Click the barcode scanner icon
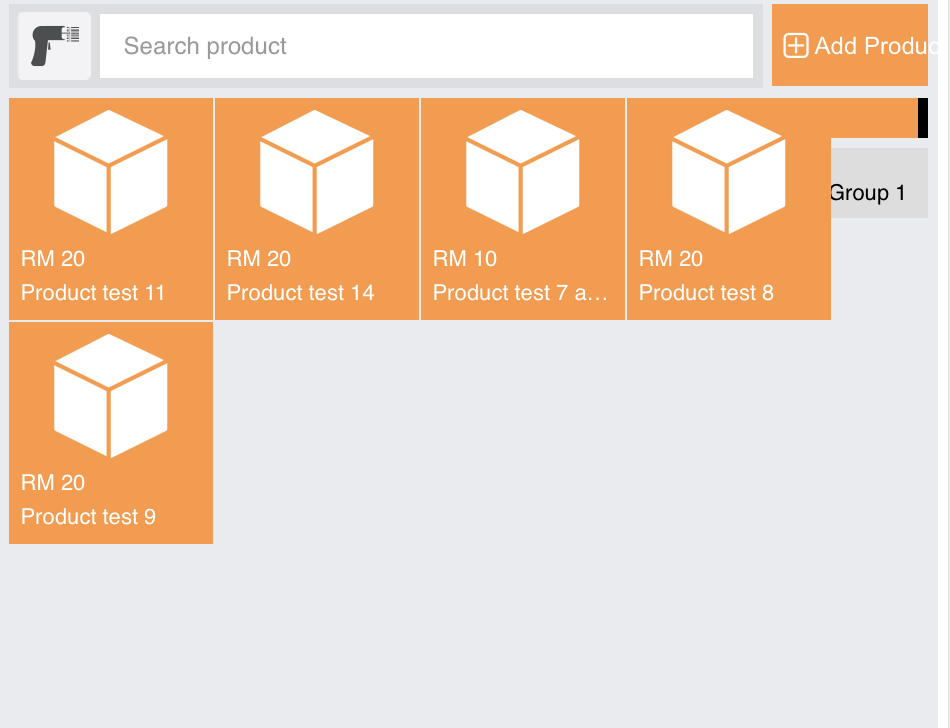The image size is (950, 728). click(x=55, y=46)
